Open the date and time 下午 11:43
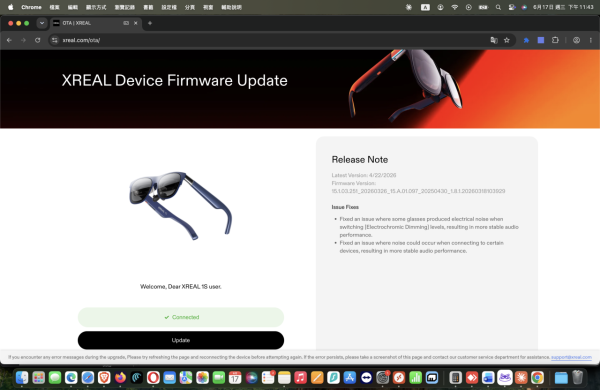The image size is (600, 390). click(x=563, y=7)
